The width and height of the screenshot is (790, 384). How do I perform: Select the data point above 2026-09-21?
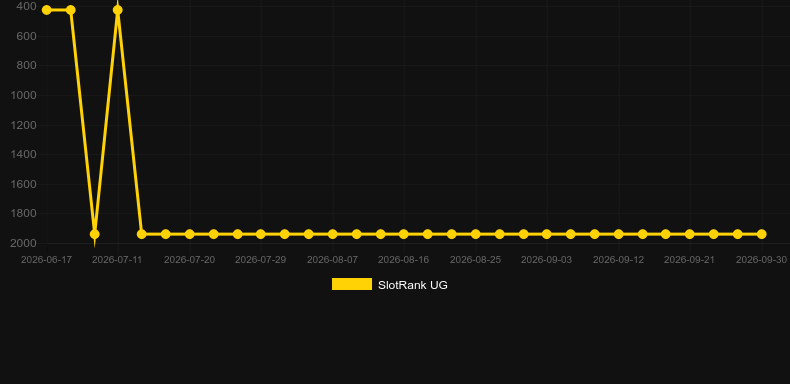[x=690, y=234]
